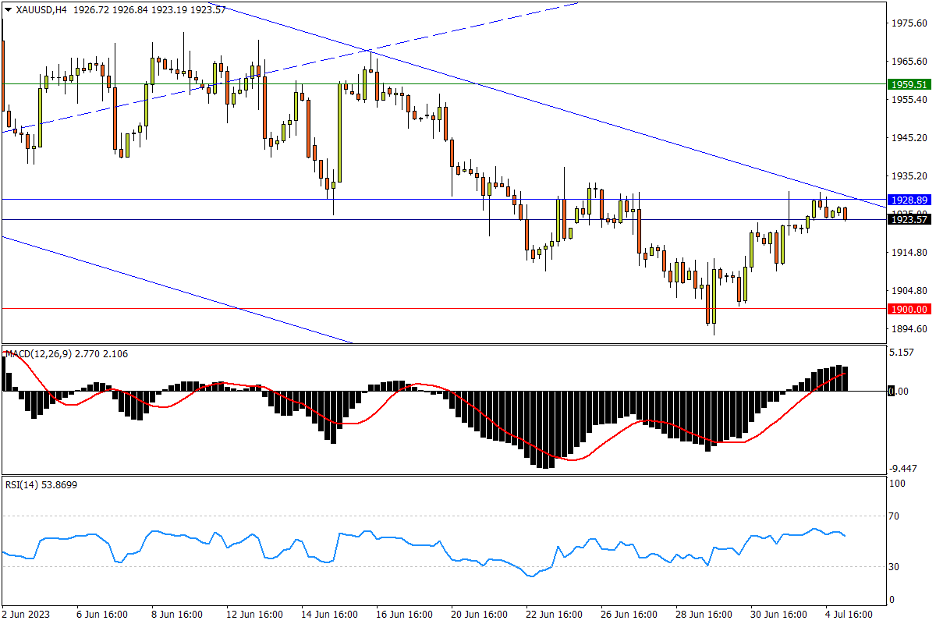
Task: Click the black 1923.57 current price tag
Action: 910,220
